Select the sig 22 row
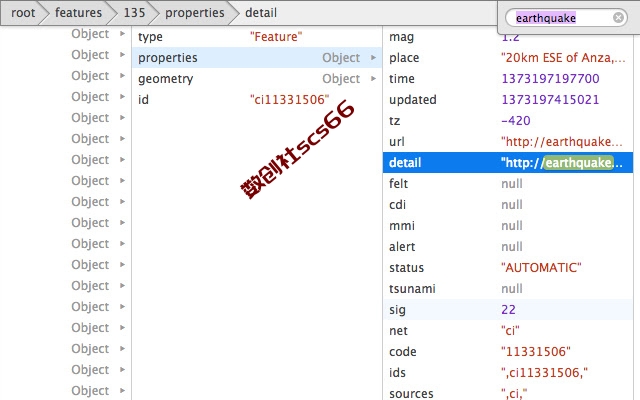 [508, 309]
